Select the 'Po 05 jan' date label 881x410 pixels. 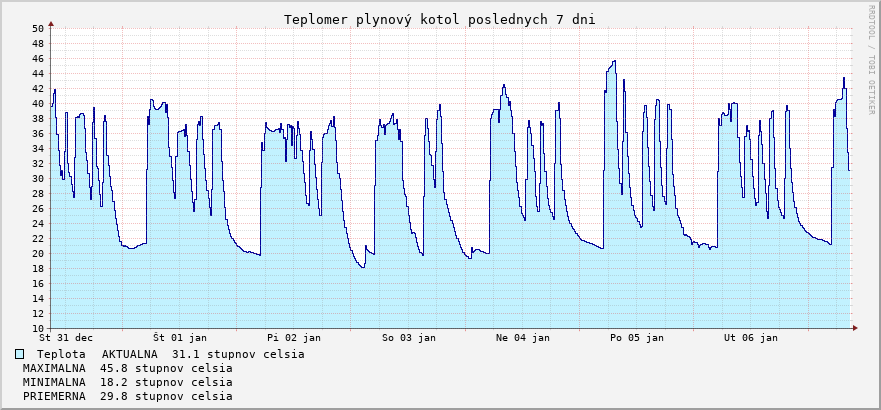(637, 338)
